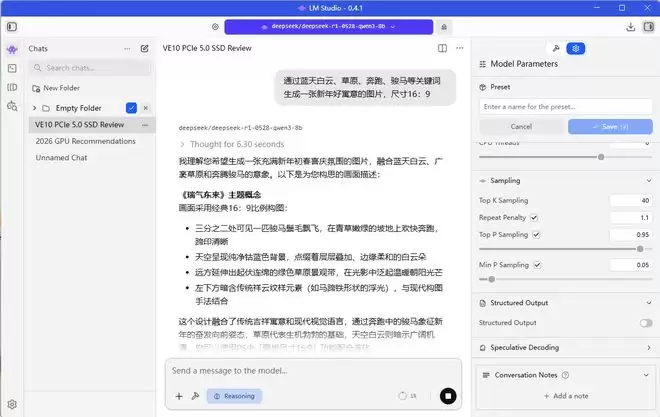This screenshot has width=660, height=417.
Task: Switch to the wrench tools tab
Action: point(555,48)
